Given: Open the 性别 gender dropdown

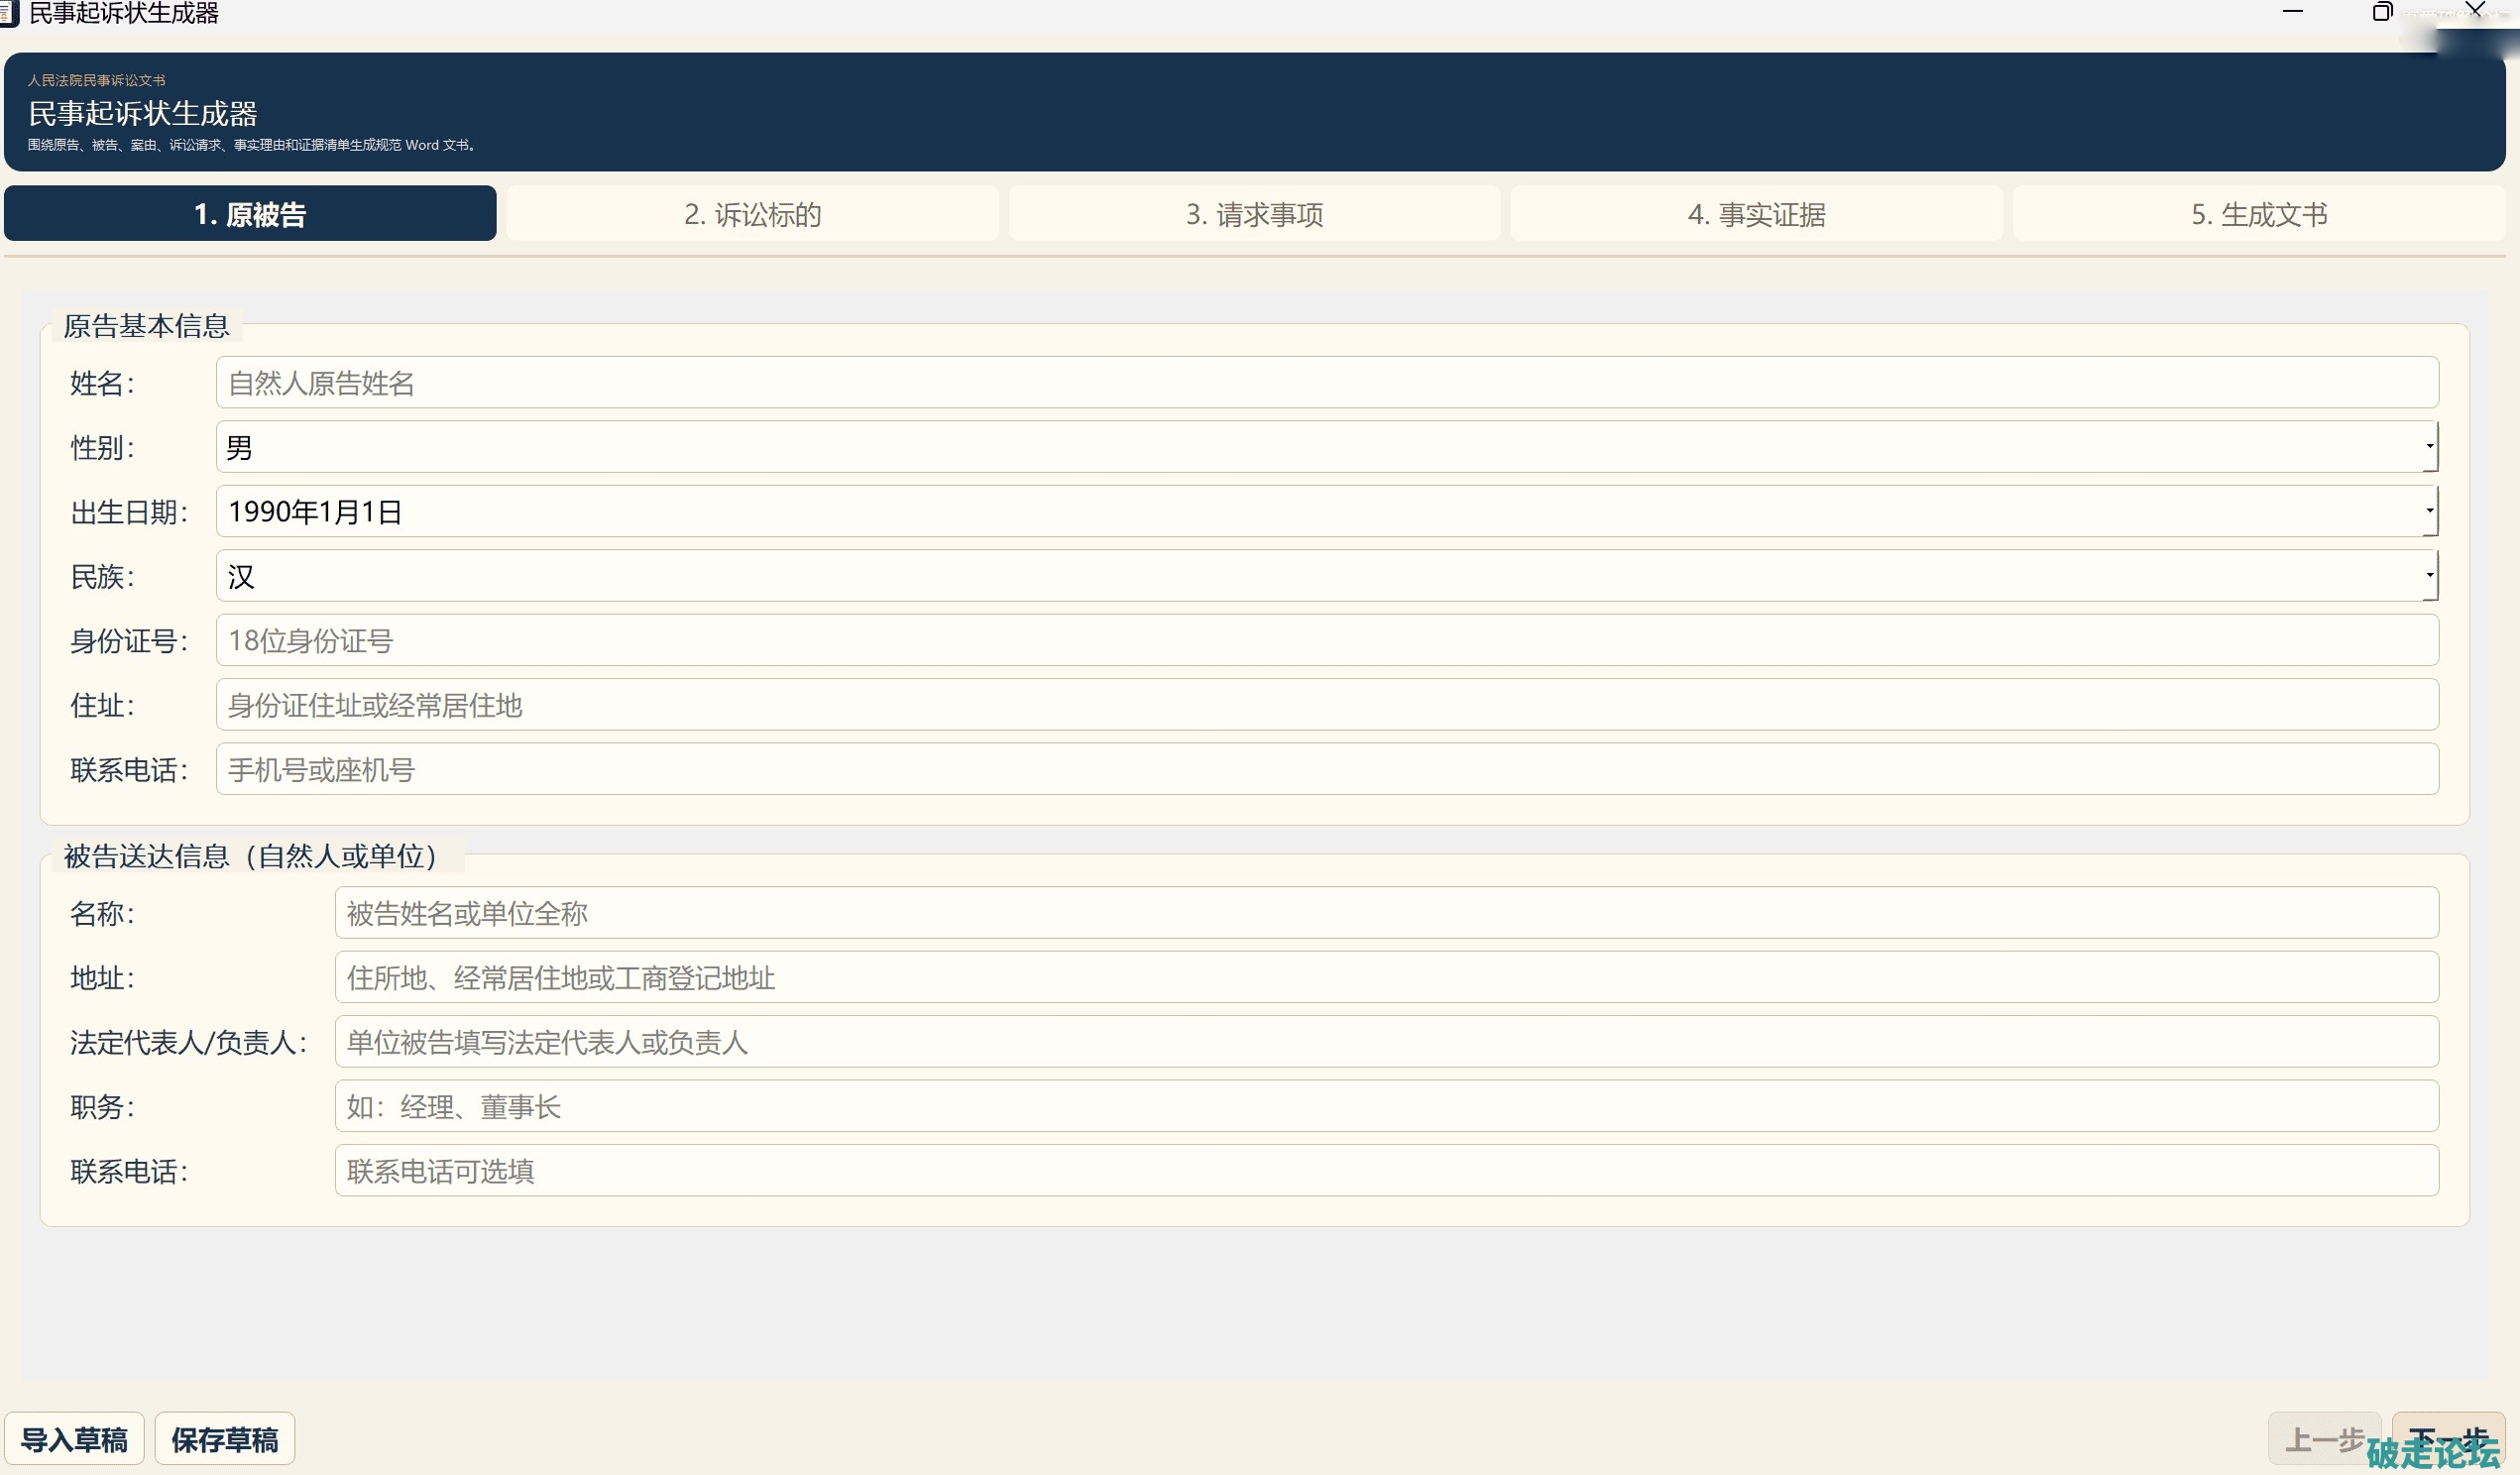Looking at the screenshot, I should click(x=2428, y=447).
